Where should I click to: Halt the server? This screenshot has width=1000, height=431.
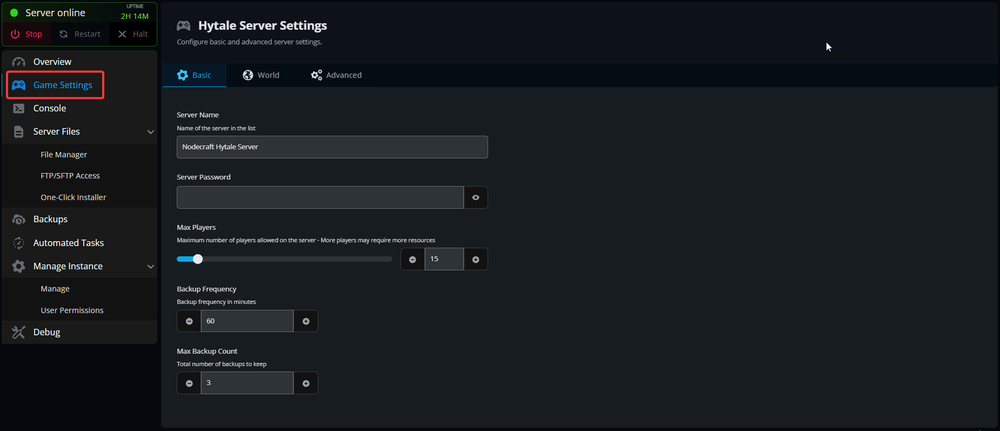[133, 34]
